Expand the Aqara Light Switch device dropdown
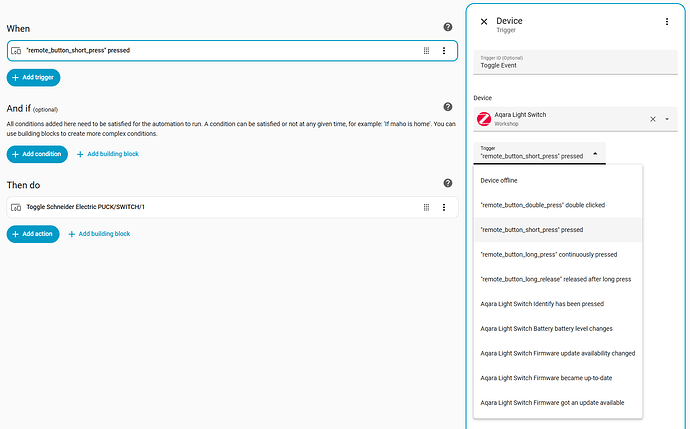The width and height of the screenshot is (690, 429). pyautogui.click(x=667, y=119)
